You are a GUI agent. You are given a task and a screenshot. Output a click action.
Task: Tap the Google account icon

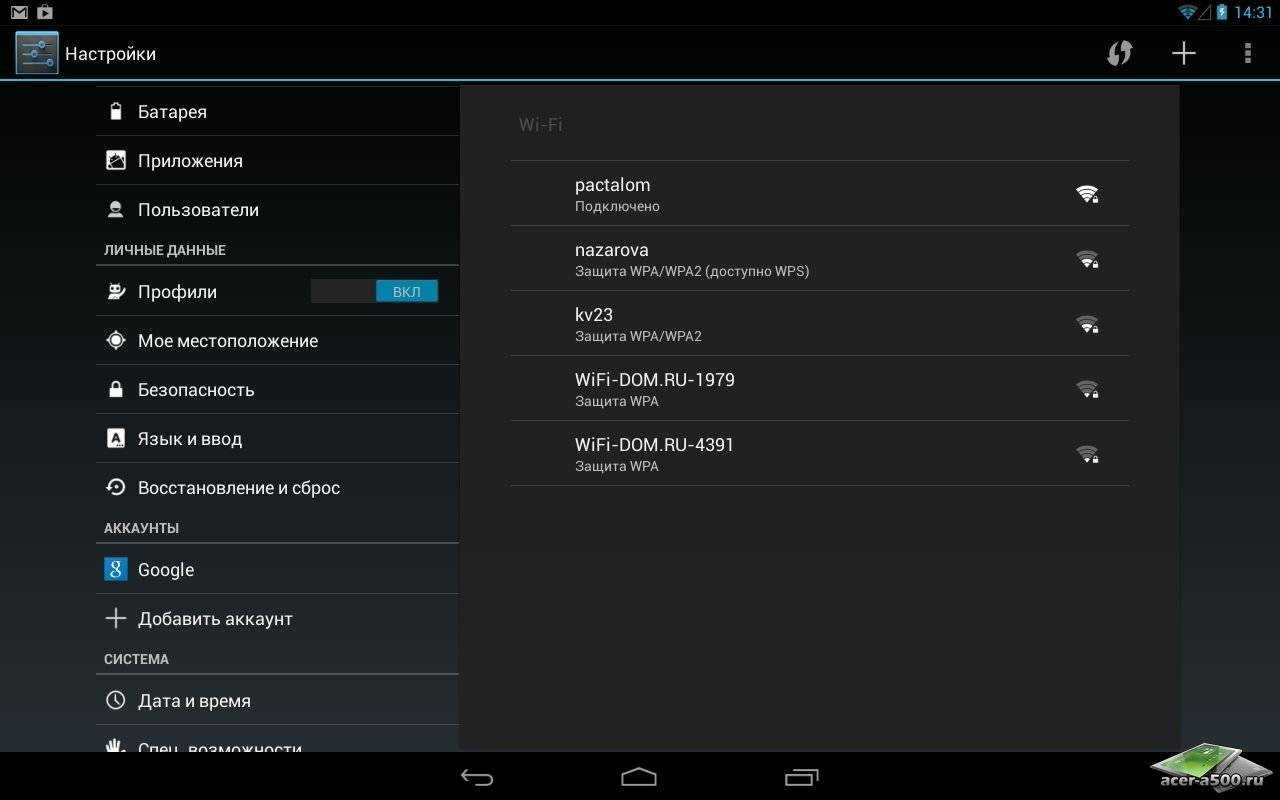pos(116,569)
